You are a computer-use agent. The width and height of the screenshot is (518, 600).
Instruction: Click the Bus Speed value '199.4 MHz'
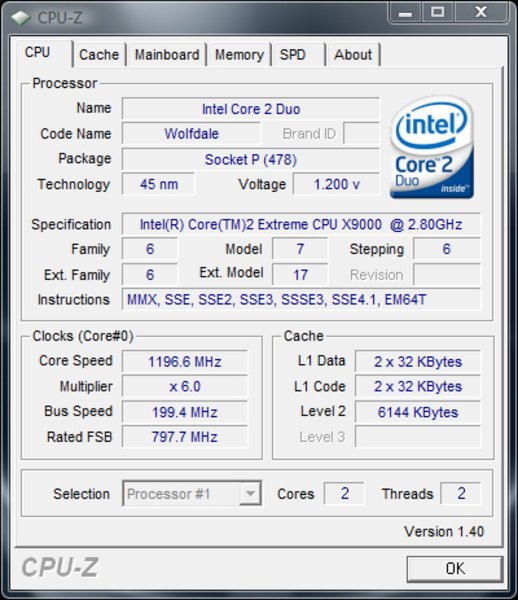point(185,412)
